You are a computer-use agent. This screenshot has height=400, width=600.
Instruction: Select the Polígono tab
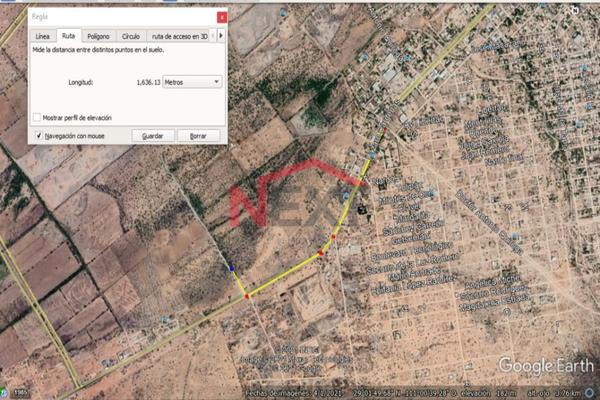tap(98, 36)
